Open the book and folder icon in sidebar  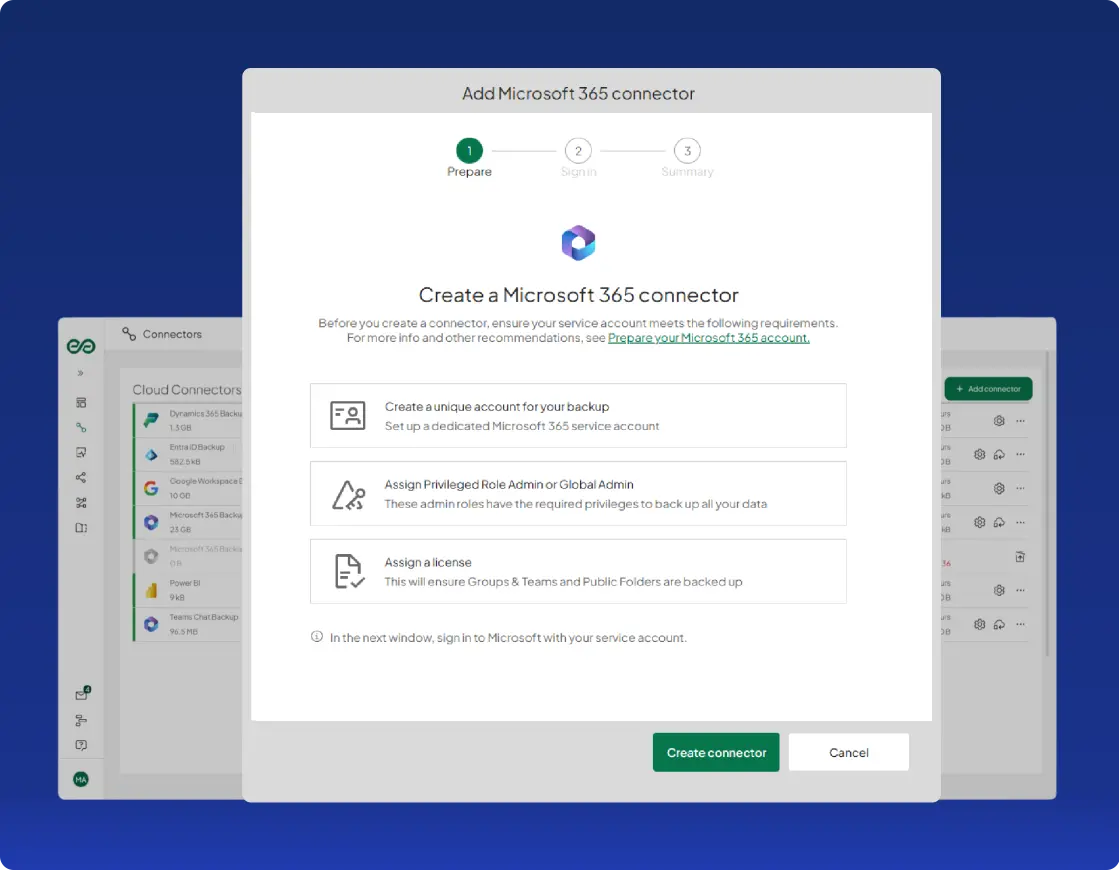(x=81, y=528)
